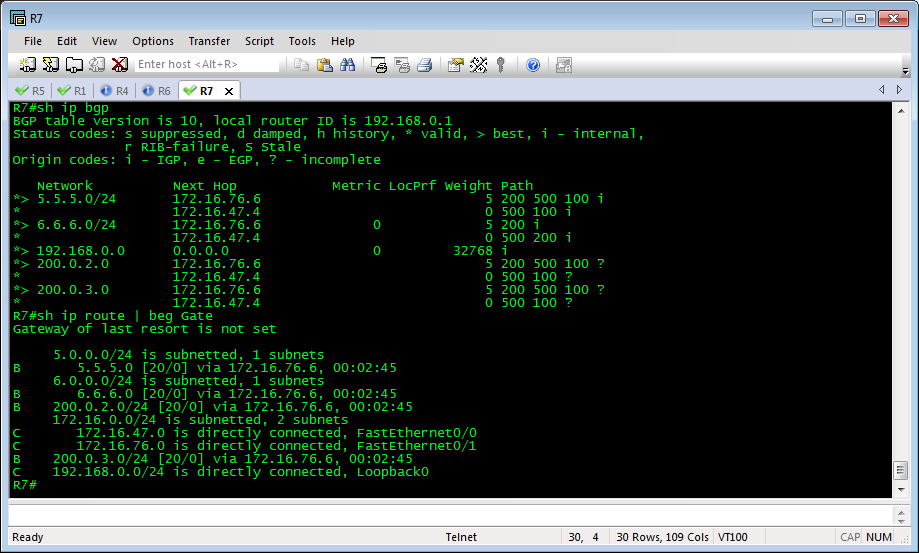
Task: Click the '5.5.5.0/24' BGP network entry
Action: pos(77,199)
